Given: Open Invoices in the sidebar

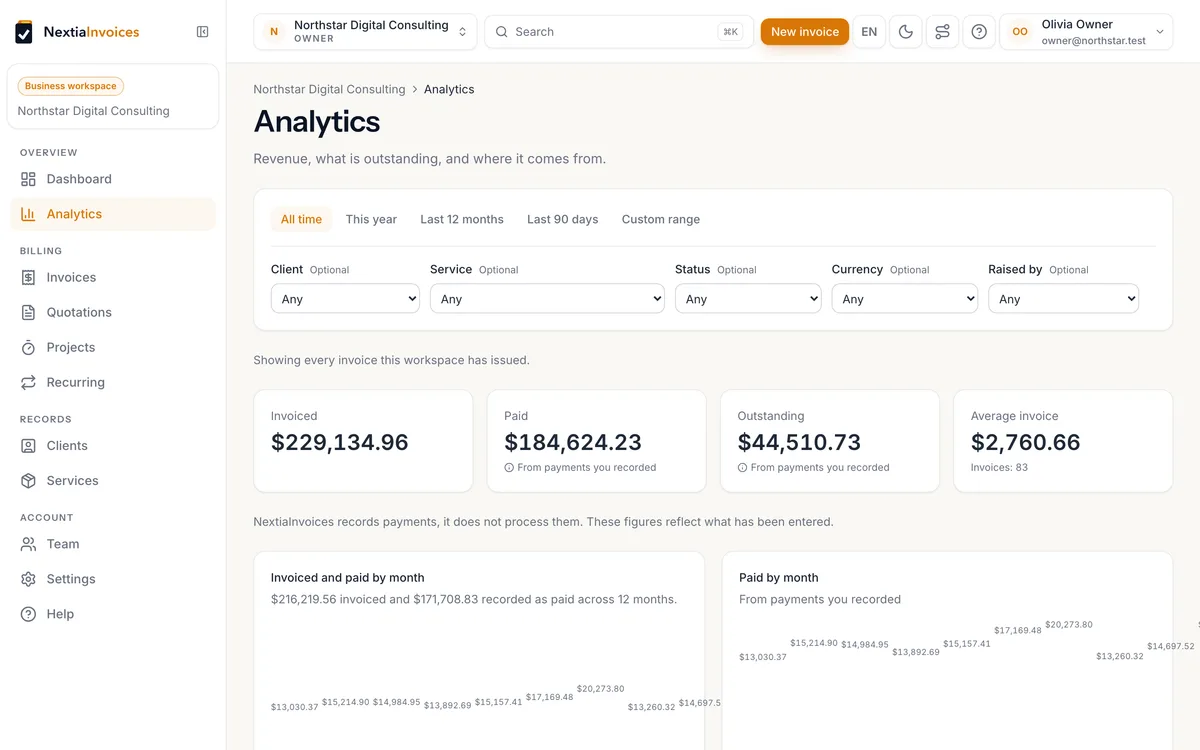Looking at the screenshot, I should click(x=113, y=277).
